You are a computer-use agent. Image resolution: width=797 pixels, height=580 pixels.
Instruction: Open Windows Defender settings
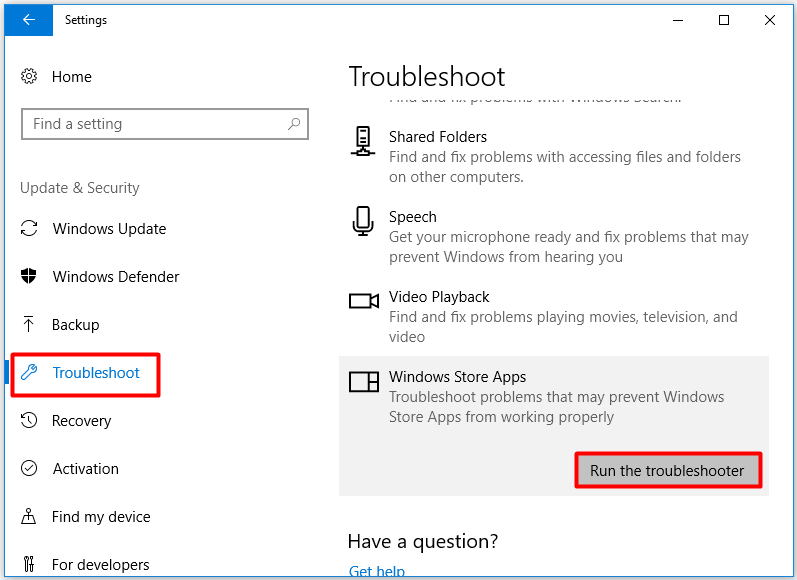(x=116, y=277)
